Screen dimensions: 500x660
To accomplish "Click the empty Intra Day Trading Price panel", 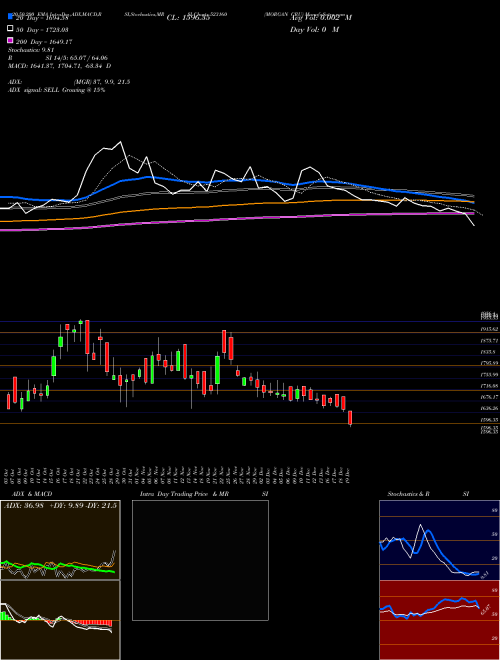I will [x=200, y=560].
